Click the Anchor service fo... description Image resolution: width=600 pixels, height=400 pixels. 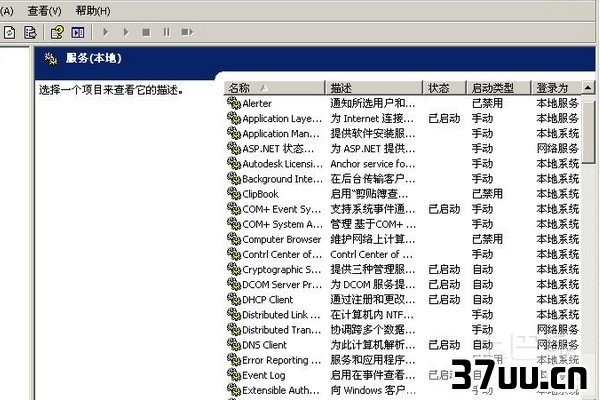point(373,164)
